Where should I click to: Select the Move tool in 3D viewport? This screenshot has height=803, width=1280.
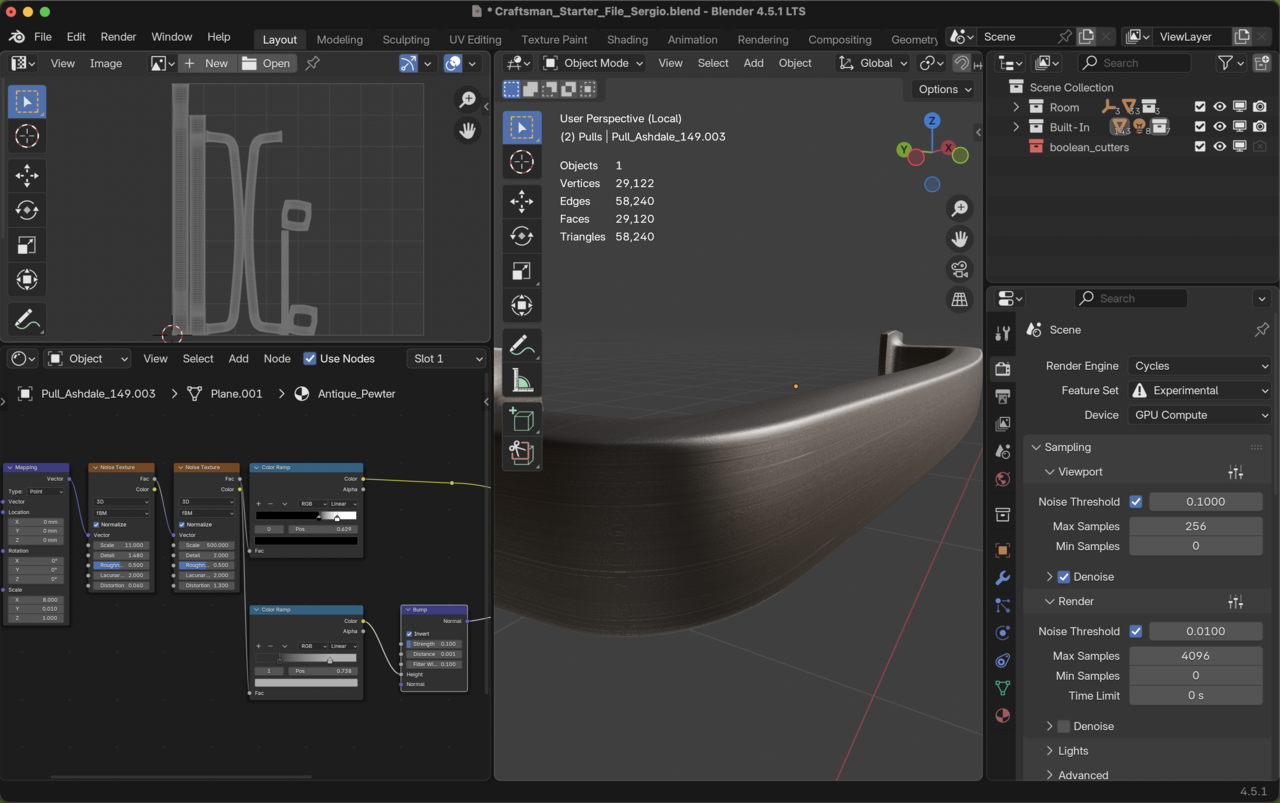point(521,201)
